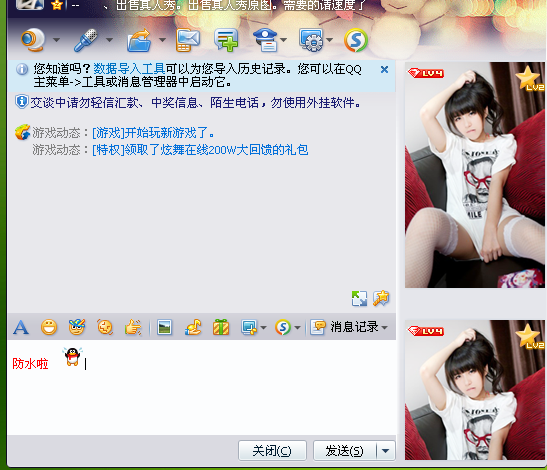The height and width of the screenshot is (470, 547).
Task: Click the gold star LV2 badge on lower picture
Action: pos(530,336)
